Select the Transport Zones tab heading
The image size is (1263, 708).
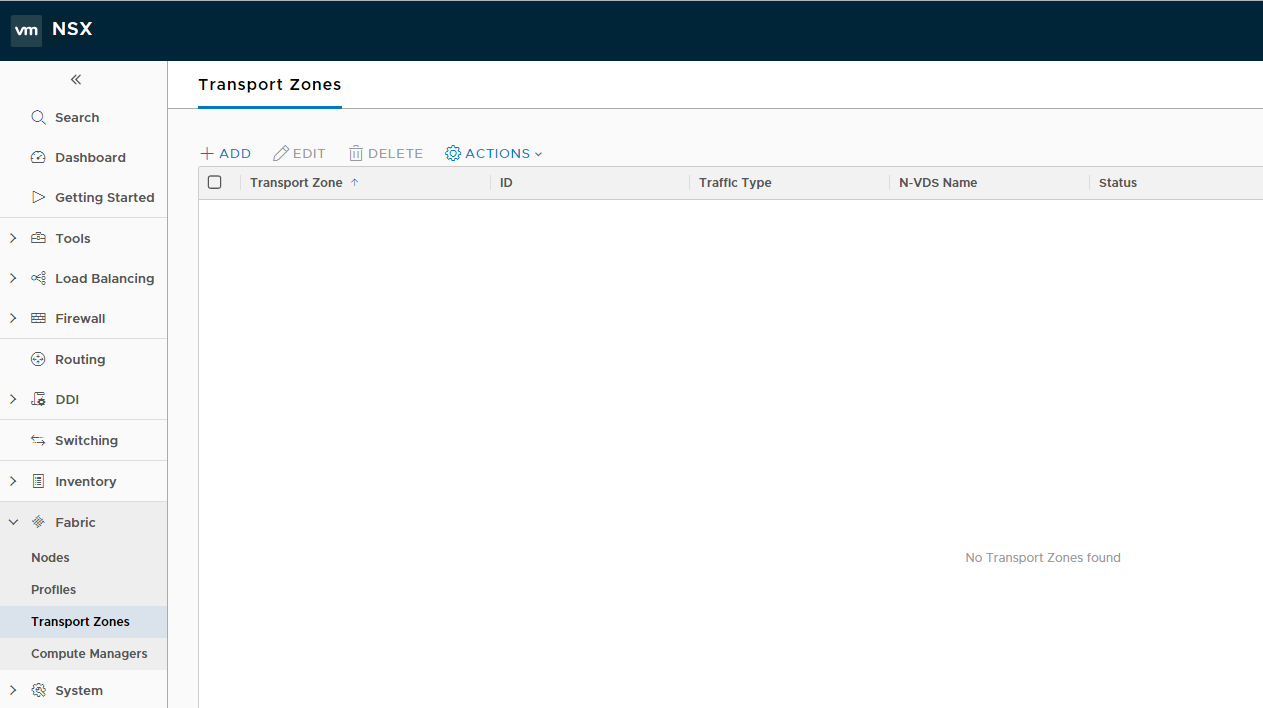click(x=269, y=85)
